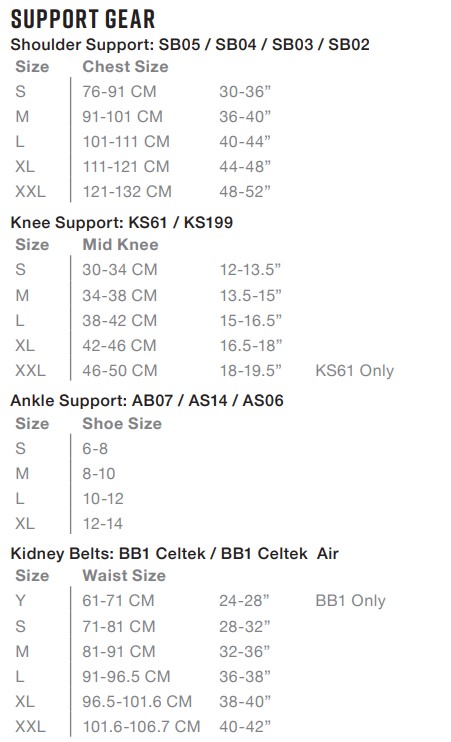The height and width of the screenshot is (742, 451).
Task: Click the SUPPORT GEAR heading
Action: pos(83,19)
